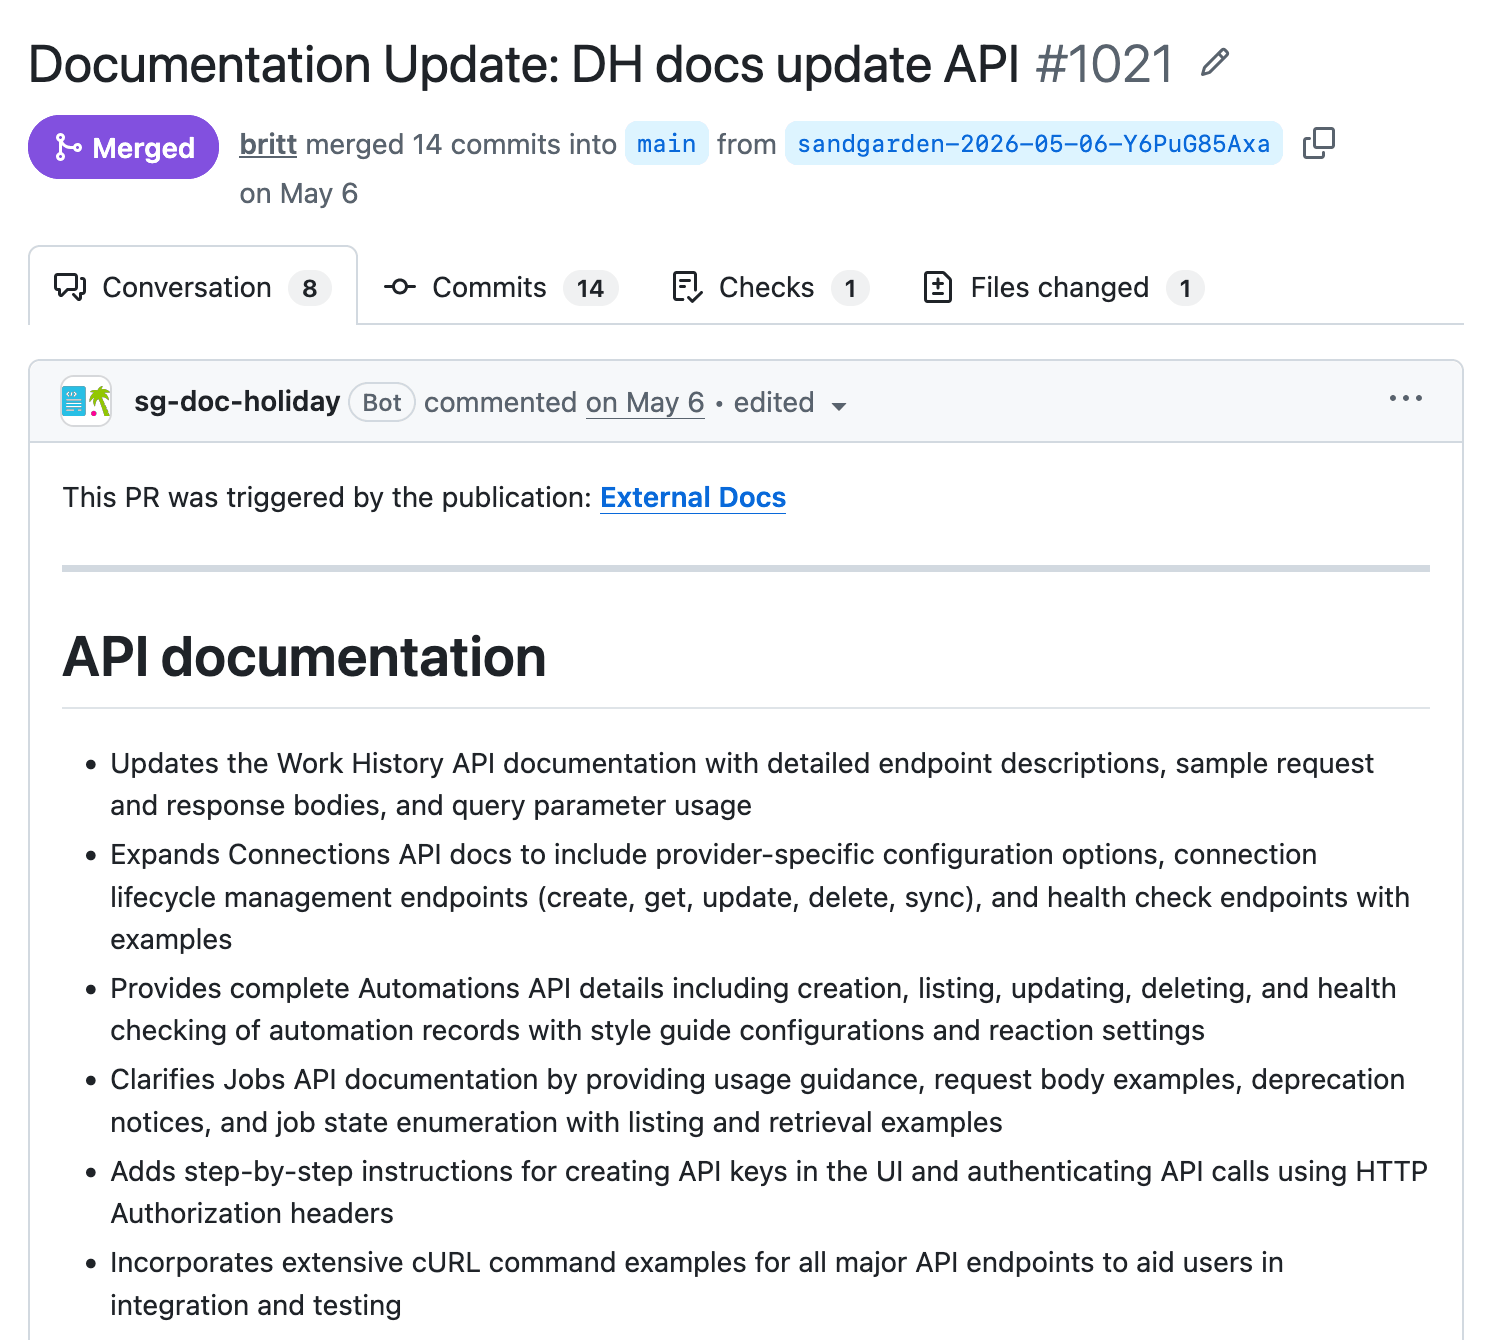Open the sg-doc-holiday author link

[x=237, y=401]
